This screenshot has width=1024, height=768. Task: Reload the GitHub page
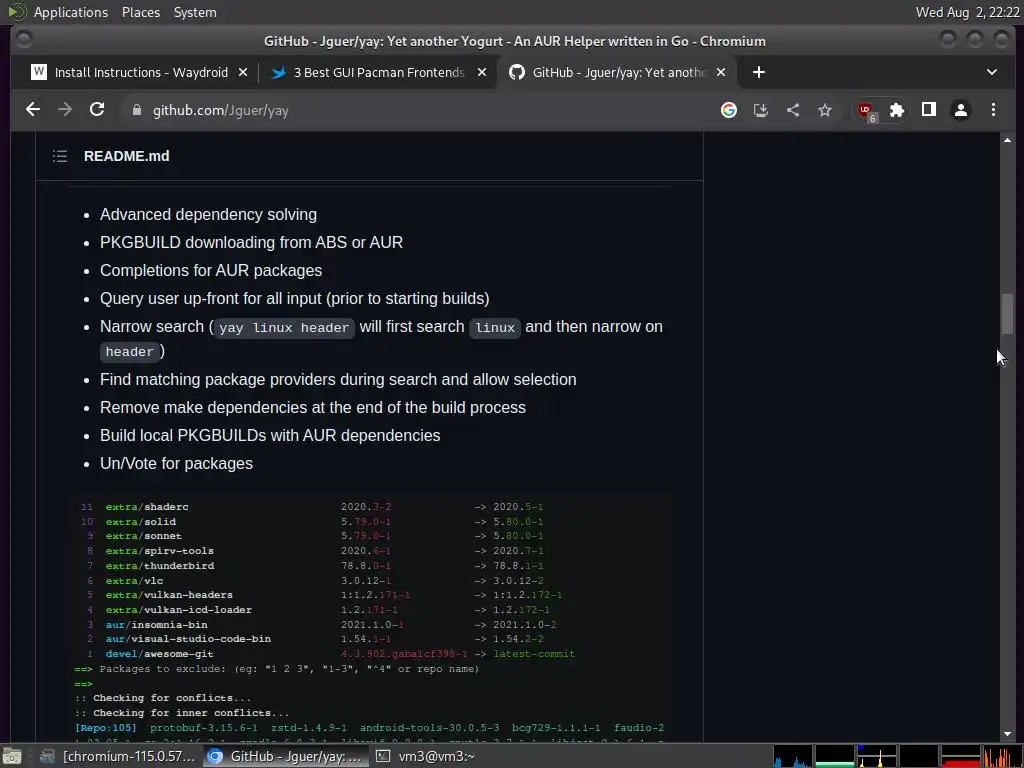click(97, 110)
